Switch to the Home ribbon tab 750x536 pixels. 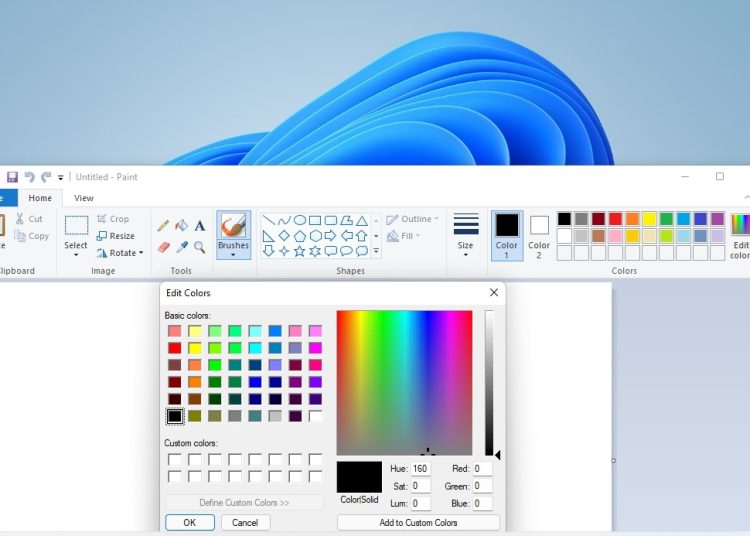(x=40, y=198)
